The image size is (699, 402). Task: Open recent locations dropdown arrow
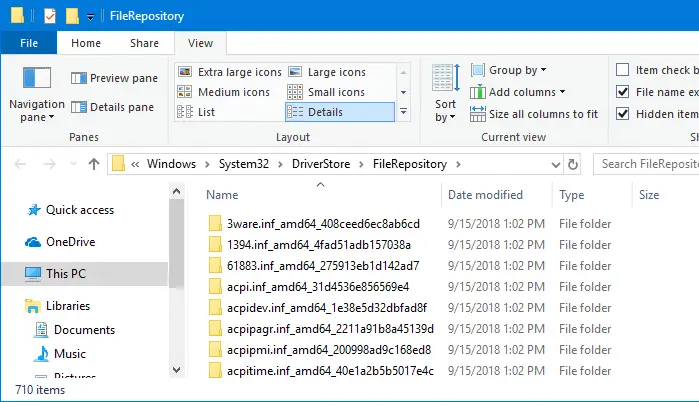click(x=74, y=164)
